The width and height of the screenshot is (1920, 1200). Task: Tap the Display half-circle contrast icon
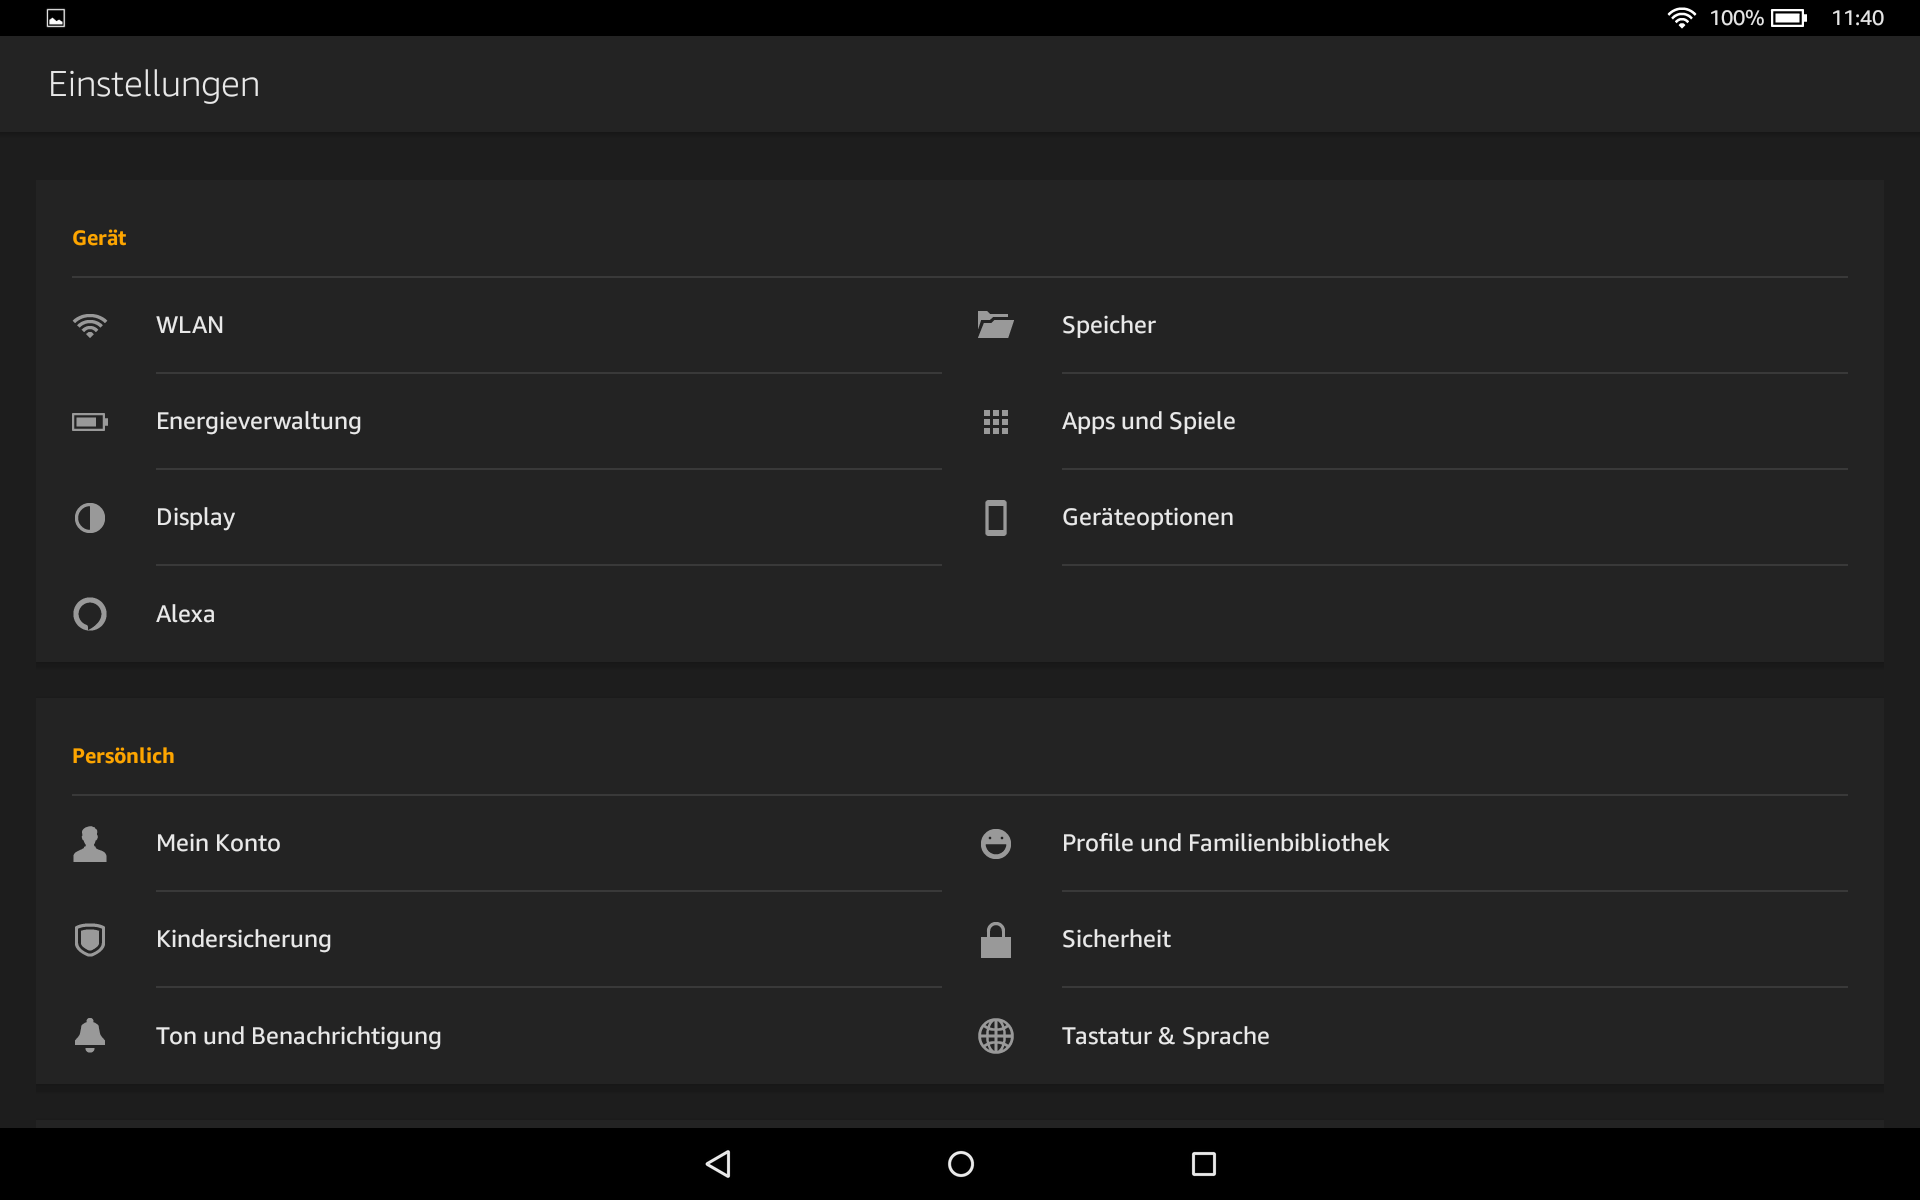coord(90,518)
